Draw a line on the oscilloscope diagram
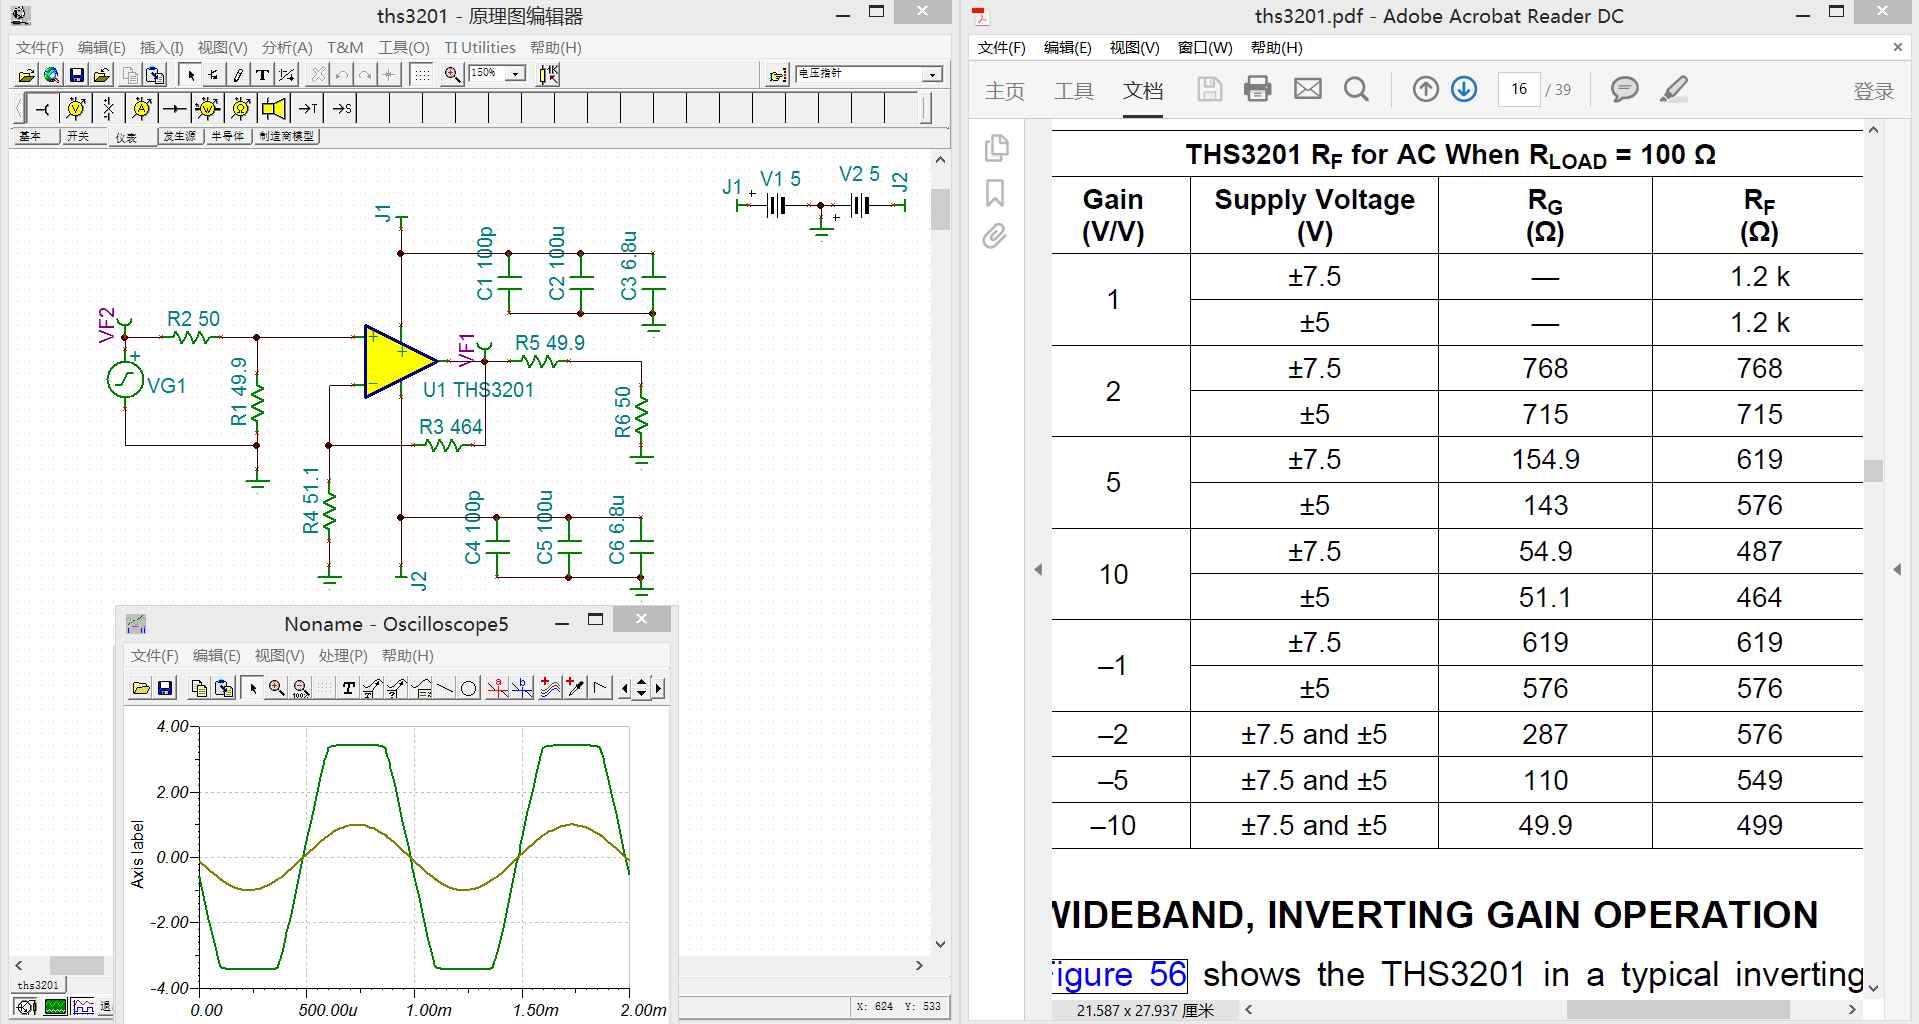The image size is (1919, 1024). [445, 688]
